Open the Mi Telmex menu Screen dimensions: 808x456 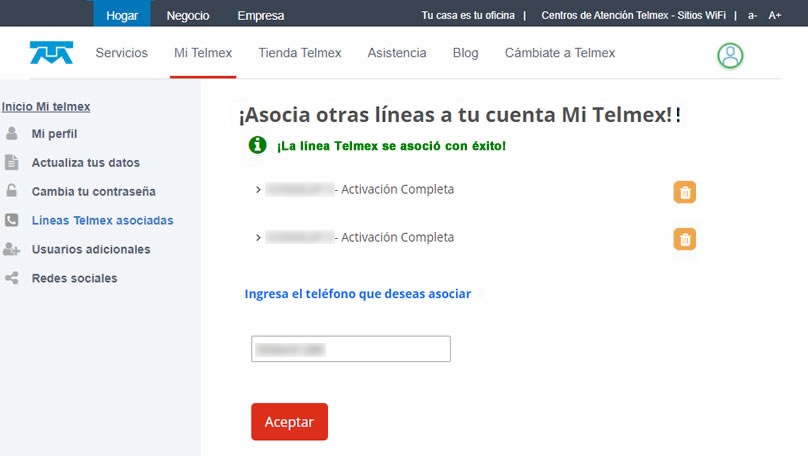click(203, 53)
